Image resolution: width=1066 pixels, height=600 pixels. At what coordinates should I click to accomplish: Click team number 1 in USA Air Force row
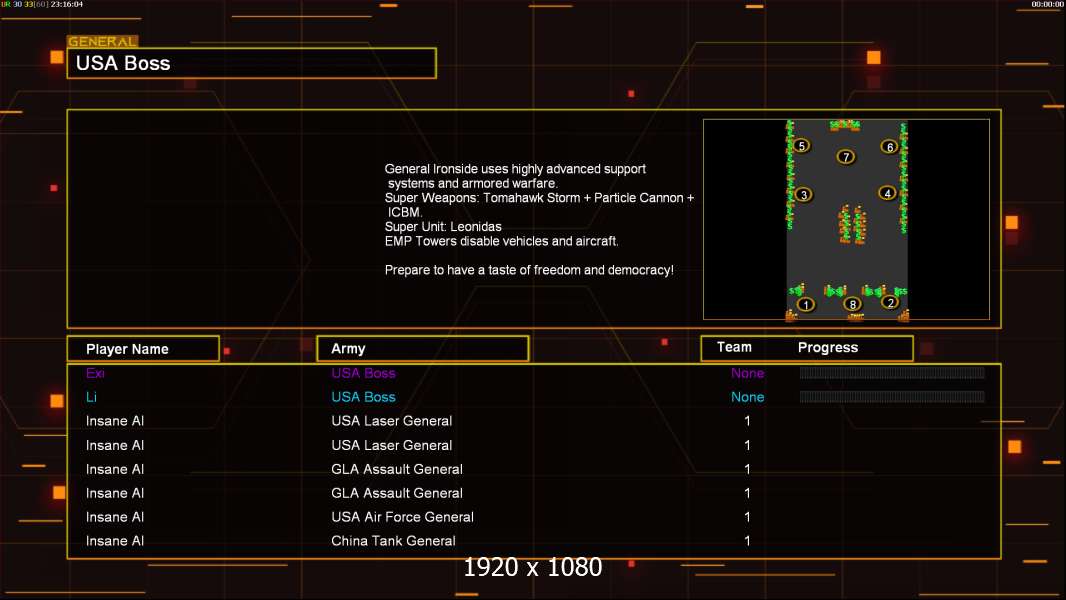click(x=747, y=517)
